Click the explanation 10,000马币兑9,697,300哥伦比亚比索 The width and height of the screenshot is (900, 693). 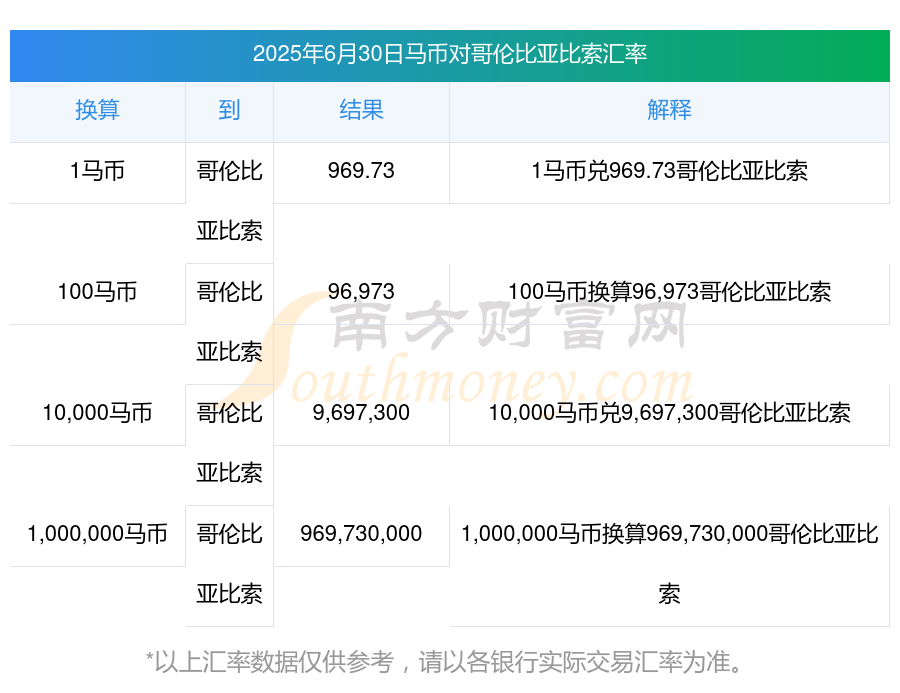coord(669,413)
